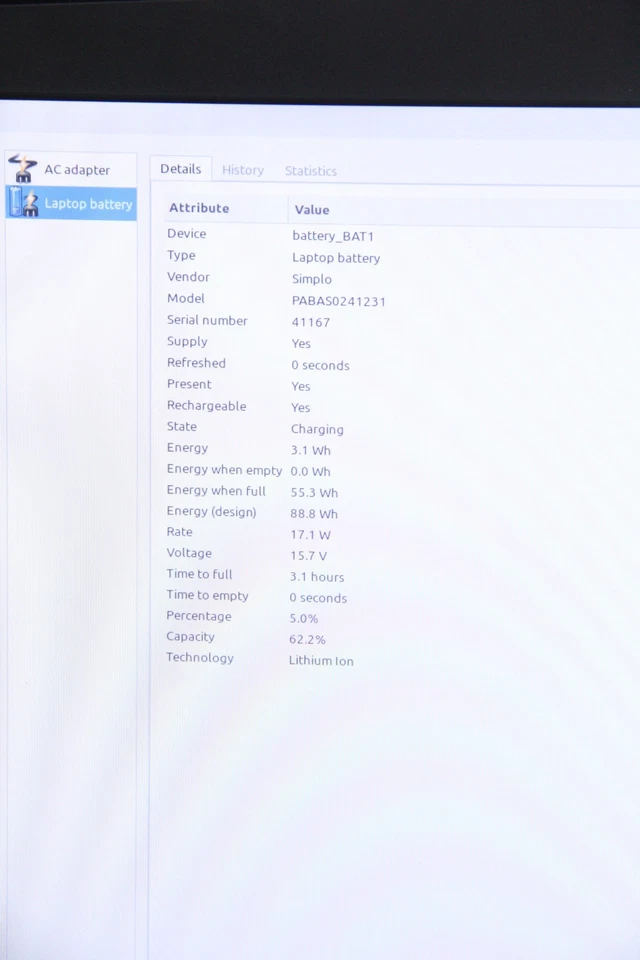Image resolution: width=640 pixels, height=960 pixels.
Task: Select the Present attribute row
Action: pyautogui.click(x=189, y=384)
